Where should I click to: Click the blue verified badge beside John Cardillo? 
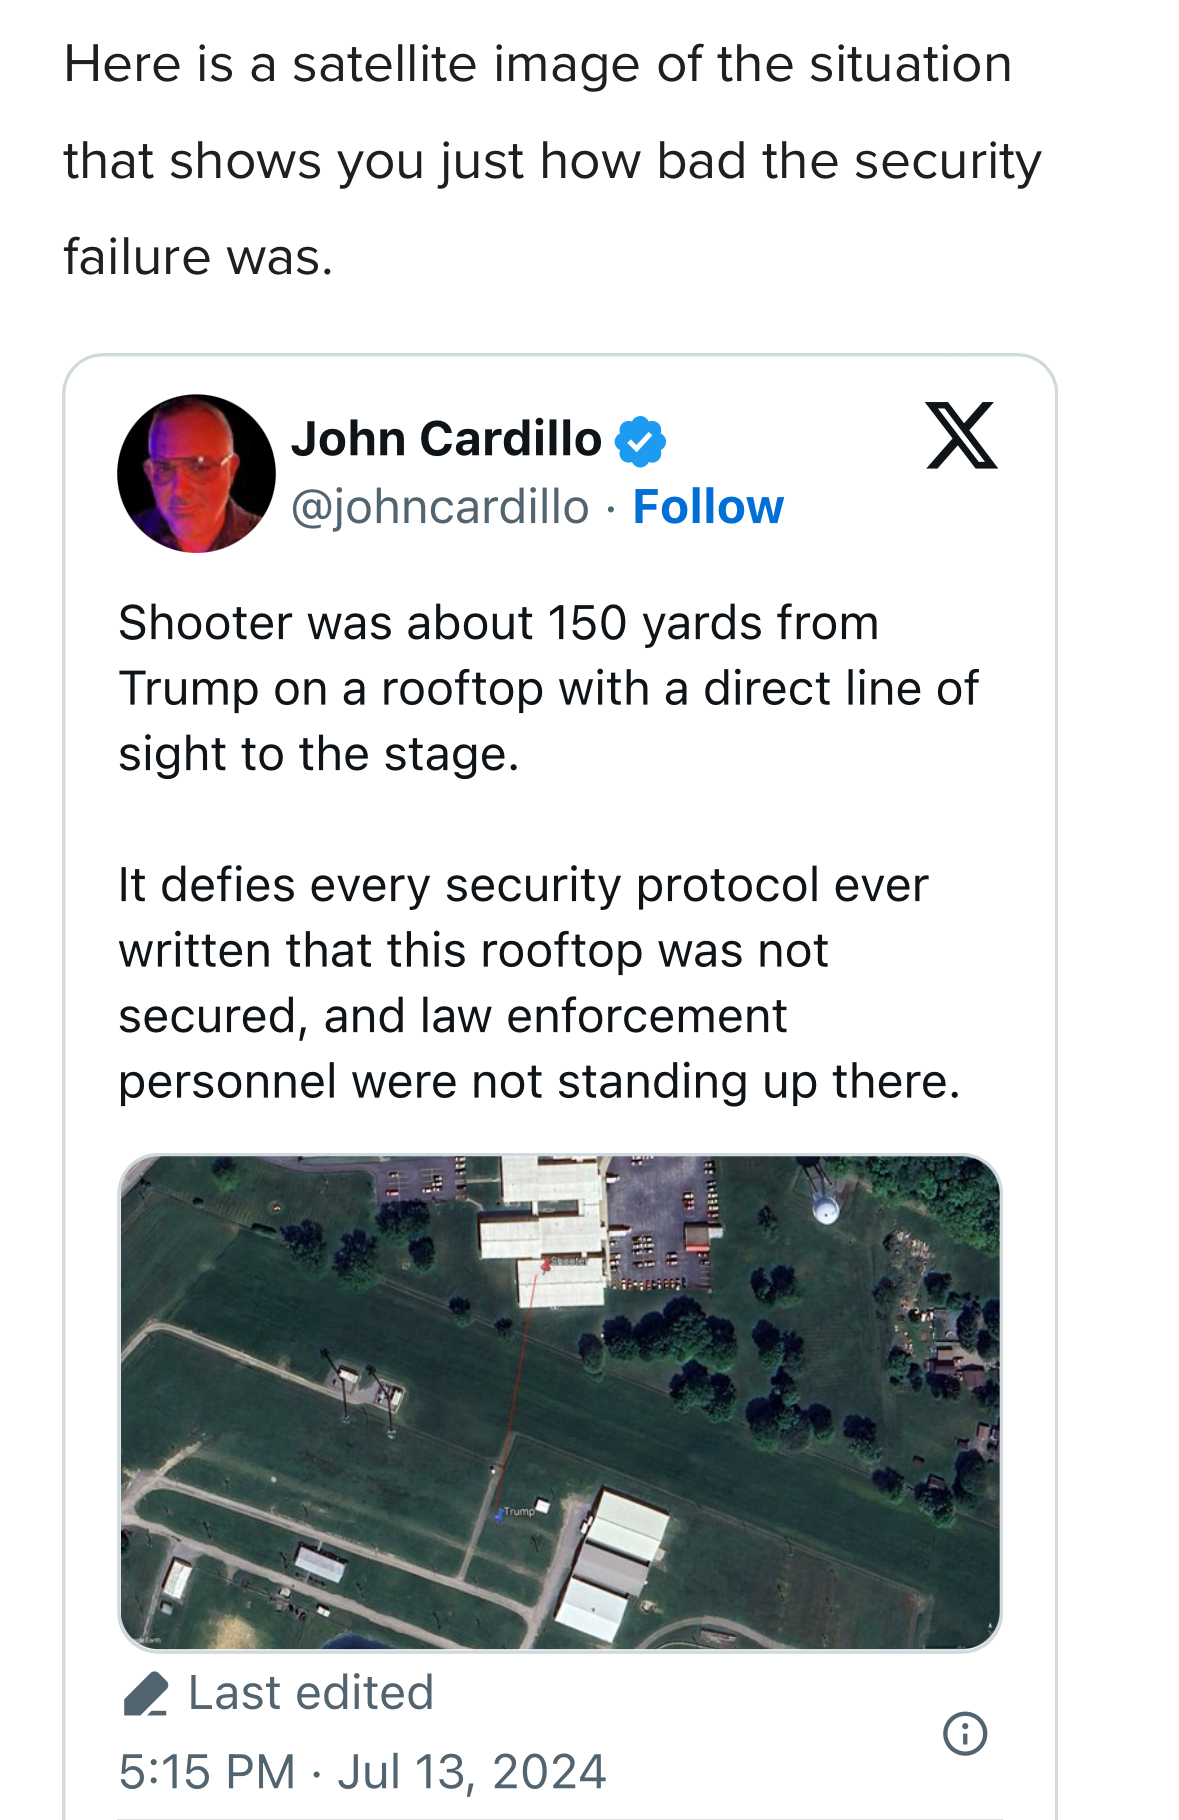pyautogui.click(x=640, y=441)
